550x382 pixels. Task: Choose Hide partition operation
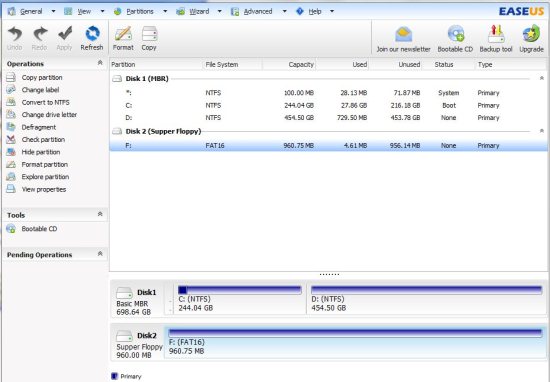(41, 152)
